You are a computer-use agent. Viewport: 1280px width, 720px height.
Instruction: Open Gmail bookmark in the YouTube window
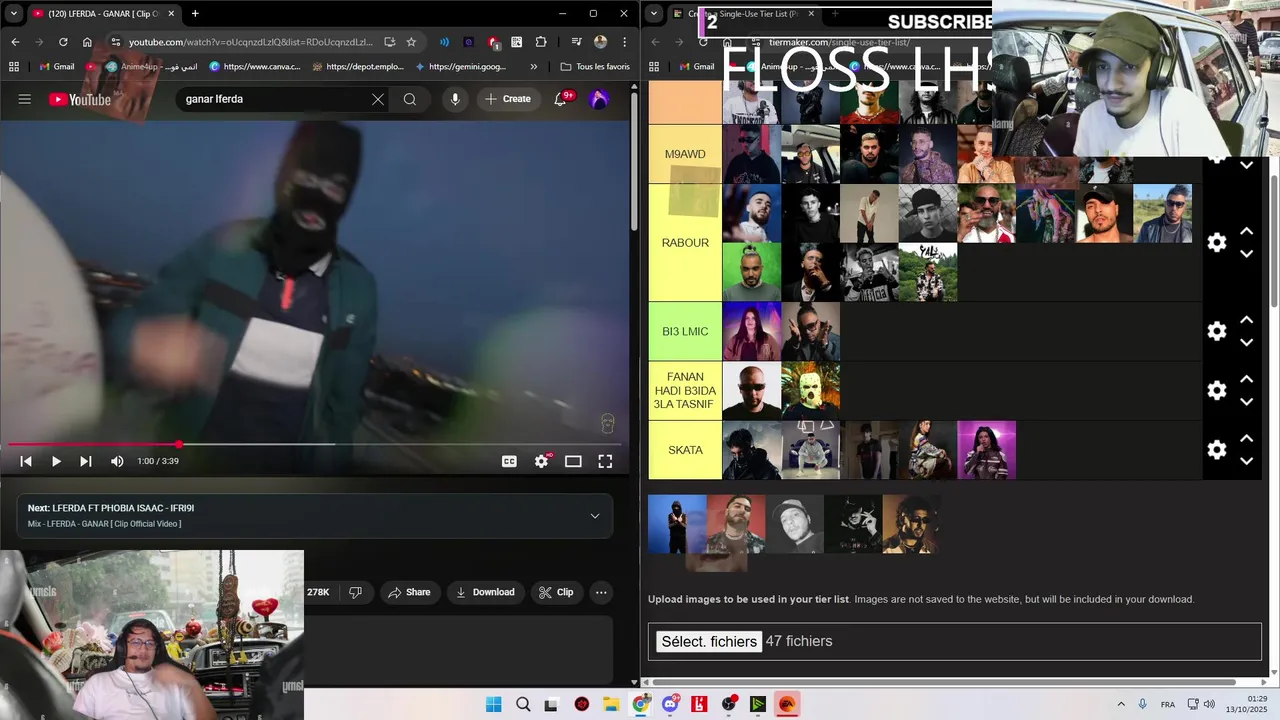[56, 67]
